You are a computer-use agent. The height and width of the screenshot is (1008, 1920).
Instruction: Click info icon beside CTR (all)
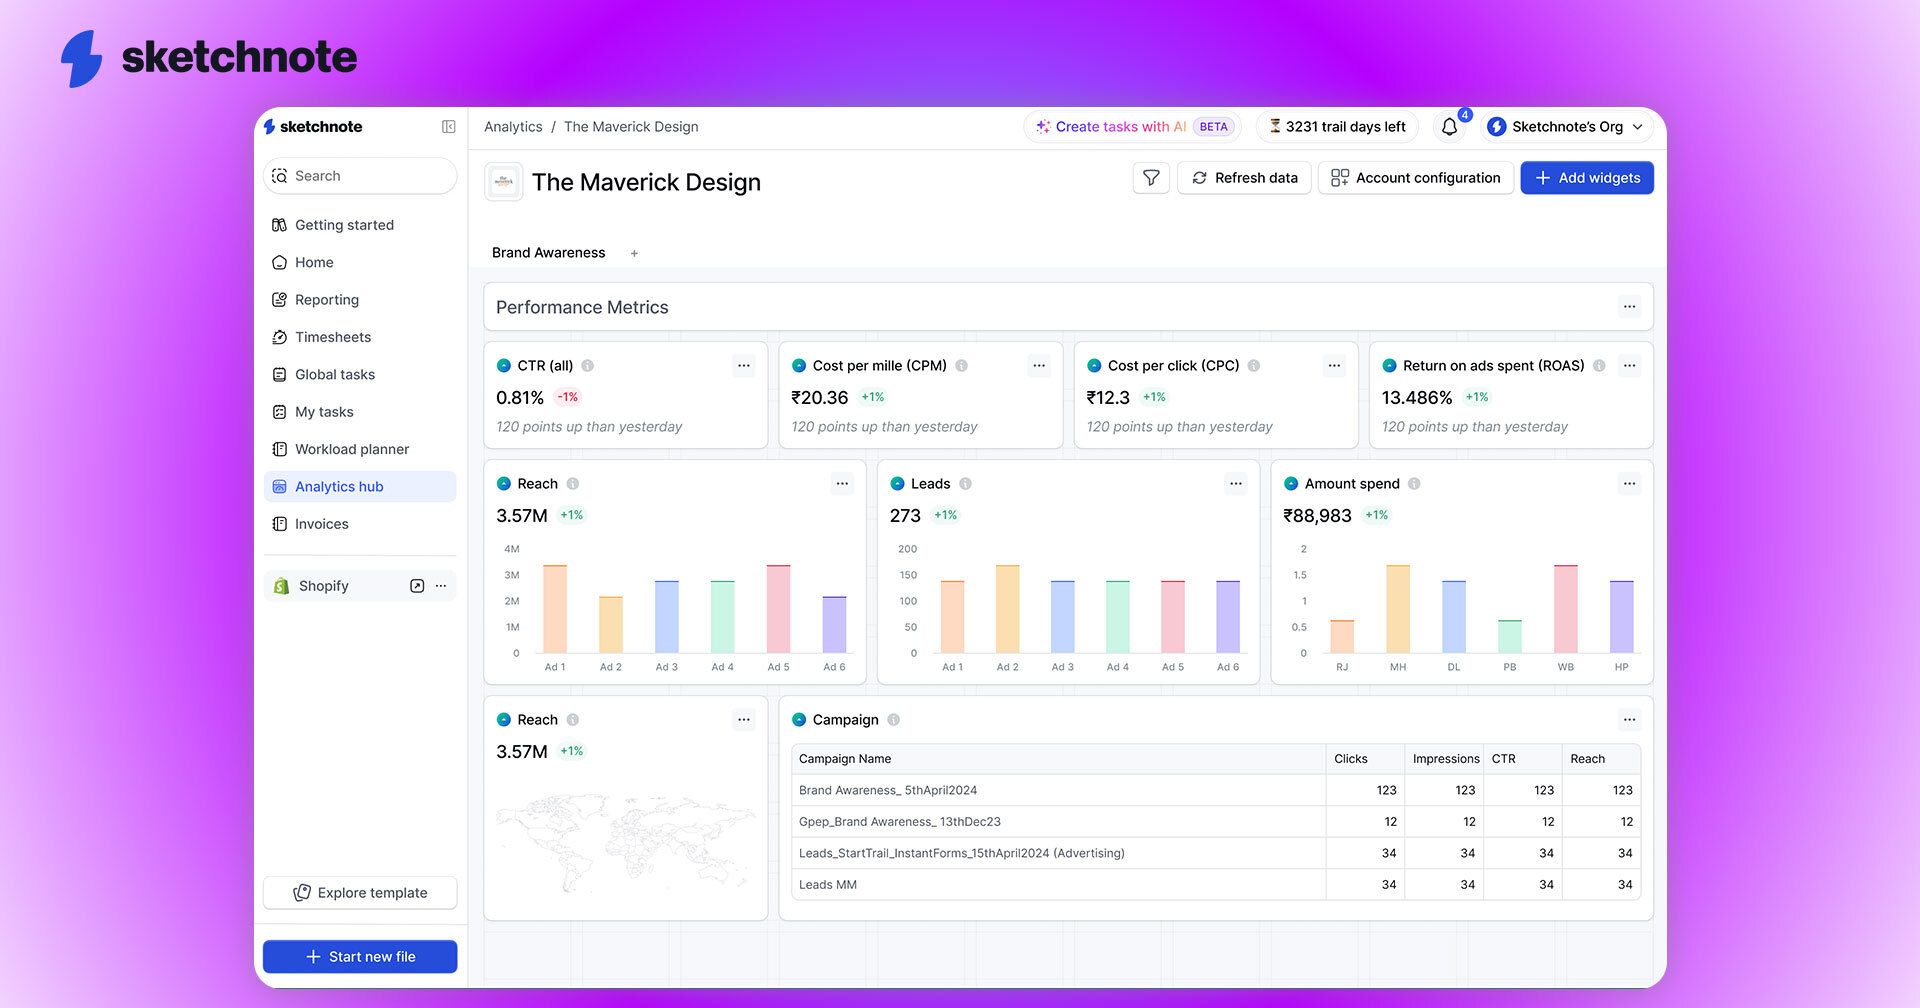click(588, 366)
